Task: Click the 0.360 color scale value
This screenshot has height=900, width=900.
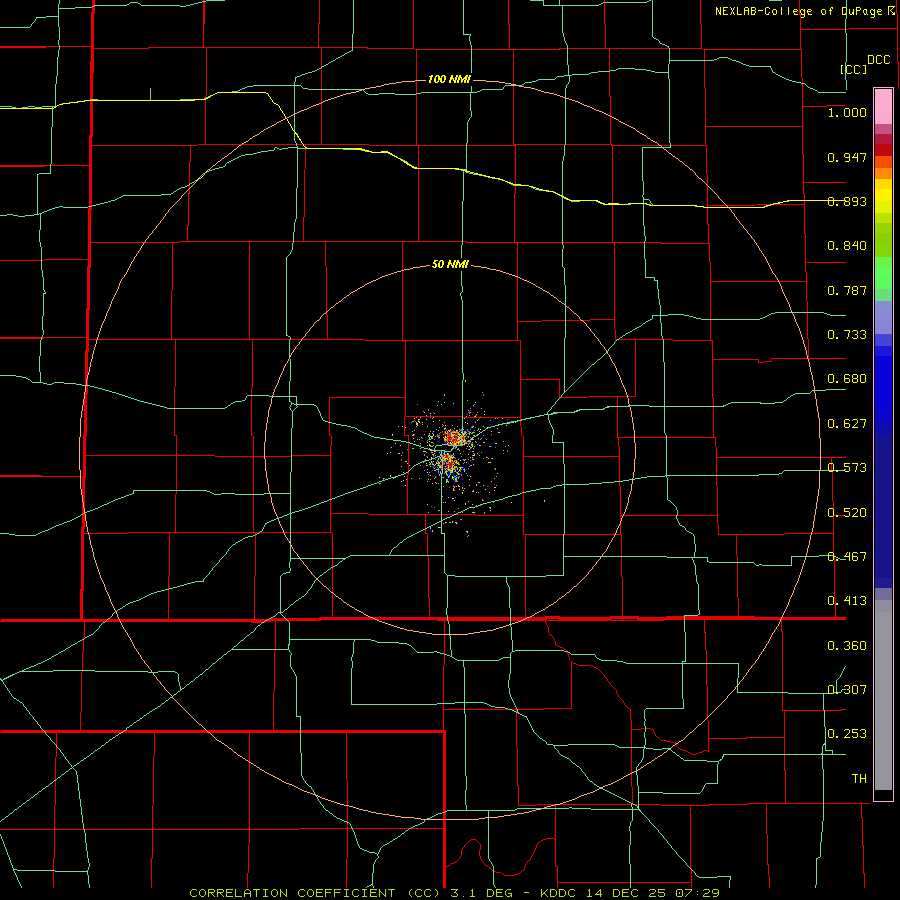Action: [847, 646]
